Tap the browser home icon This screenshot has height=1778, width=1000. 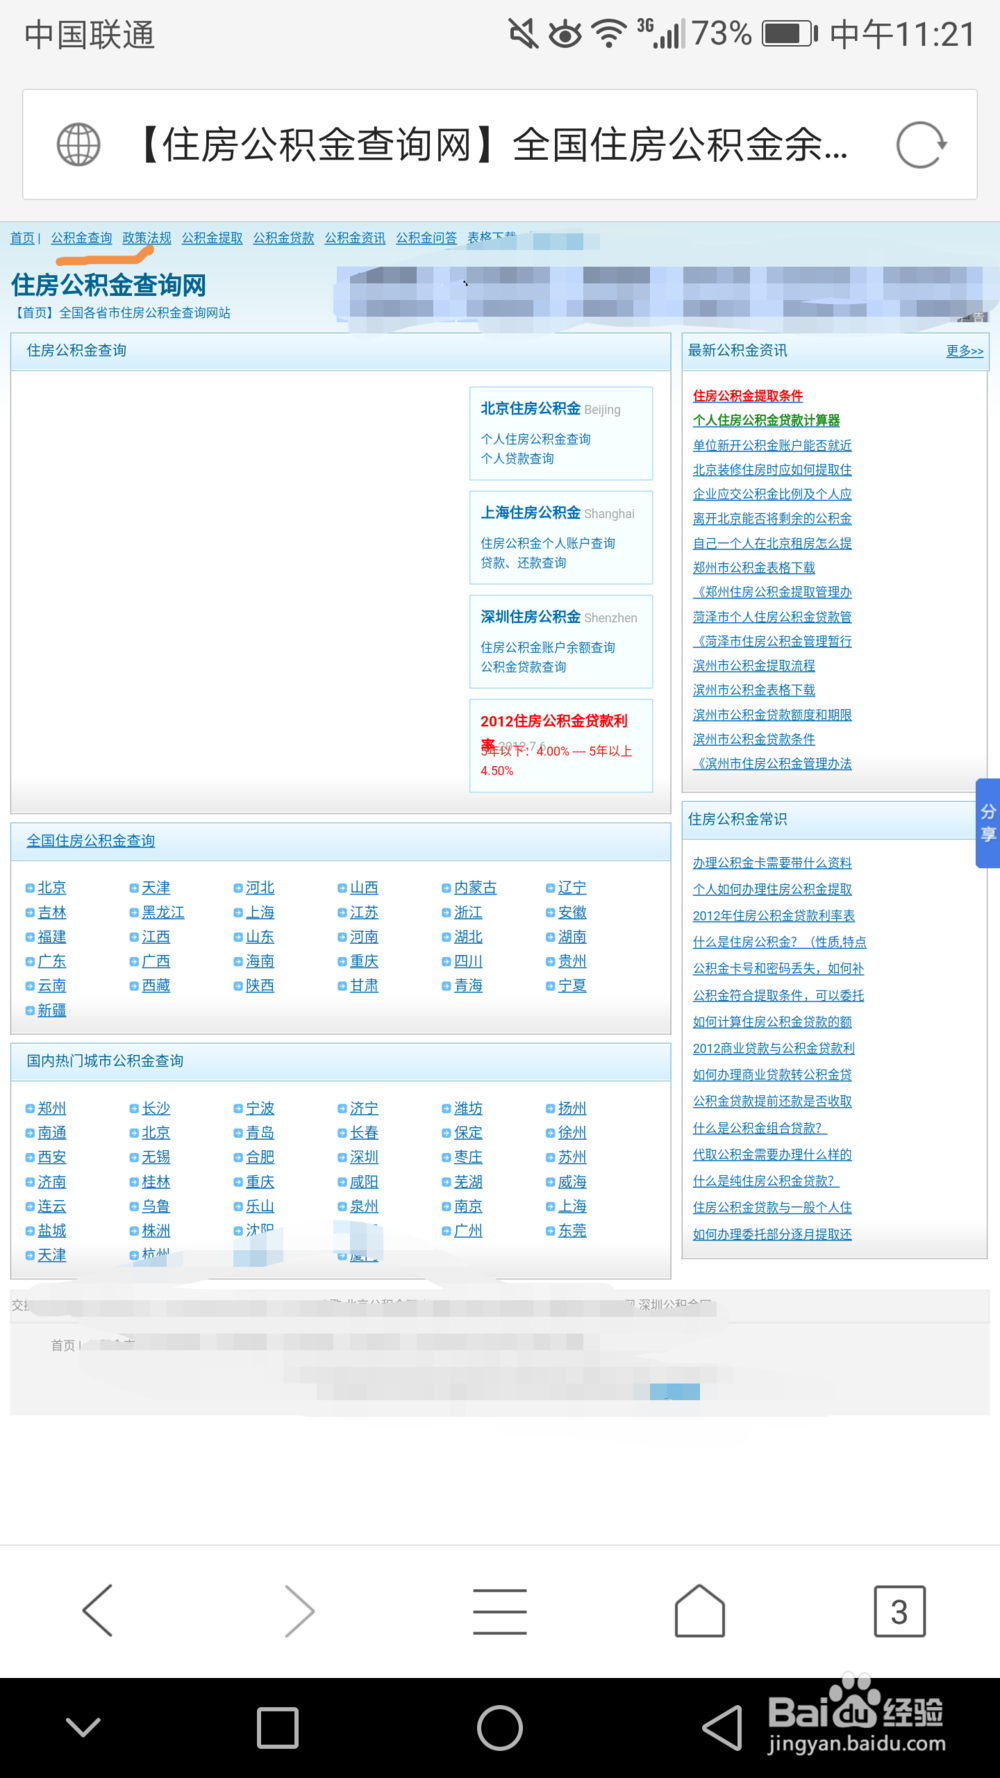tap(700, 1610)
